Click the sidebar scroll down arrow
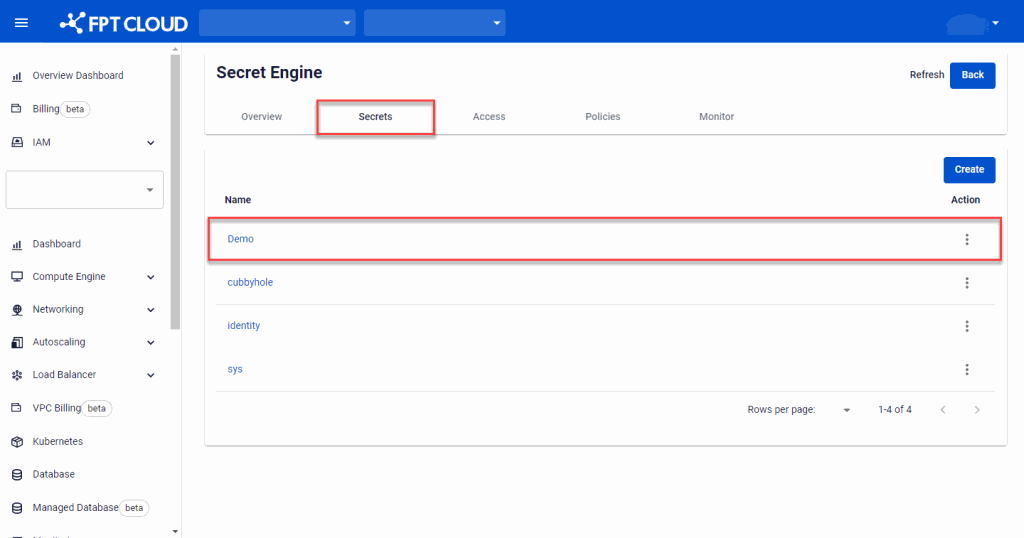The height and width of the screenshot is (538, 1024). pos(175,531)
